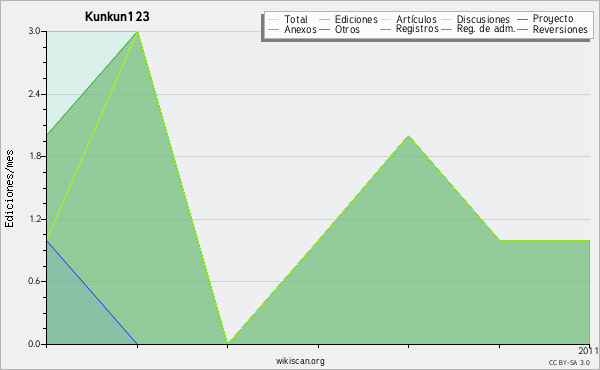The height and width of the screenshot is (370, 600).
Task: Click the blue Registros line color marker
Action: pyautogui.click(x=386, y=29)
